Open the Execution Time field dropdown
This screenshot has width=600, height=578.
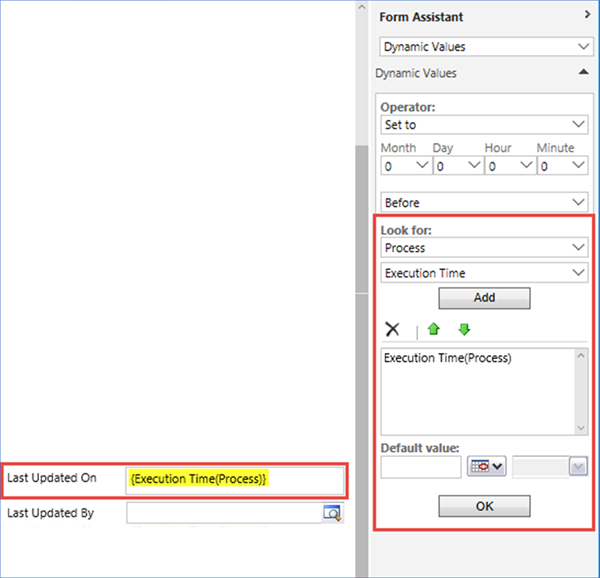tap(484, 272)
